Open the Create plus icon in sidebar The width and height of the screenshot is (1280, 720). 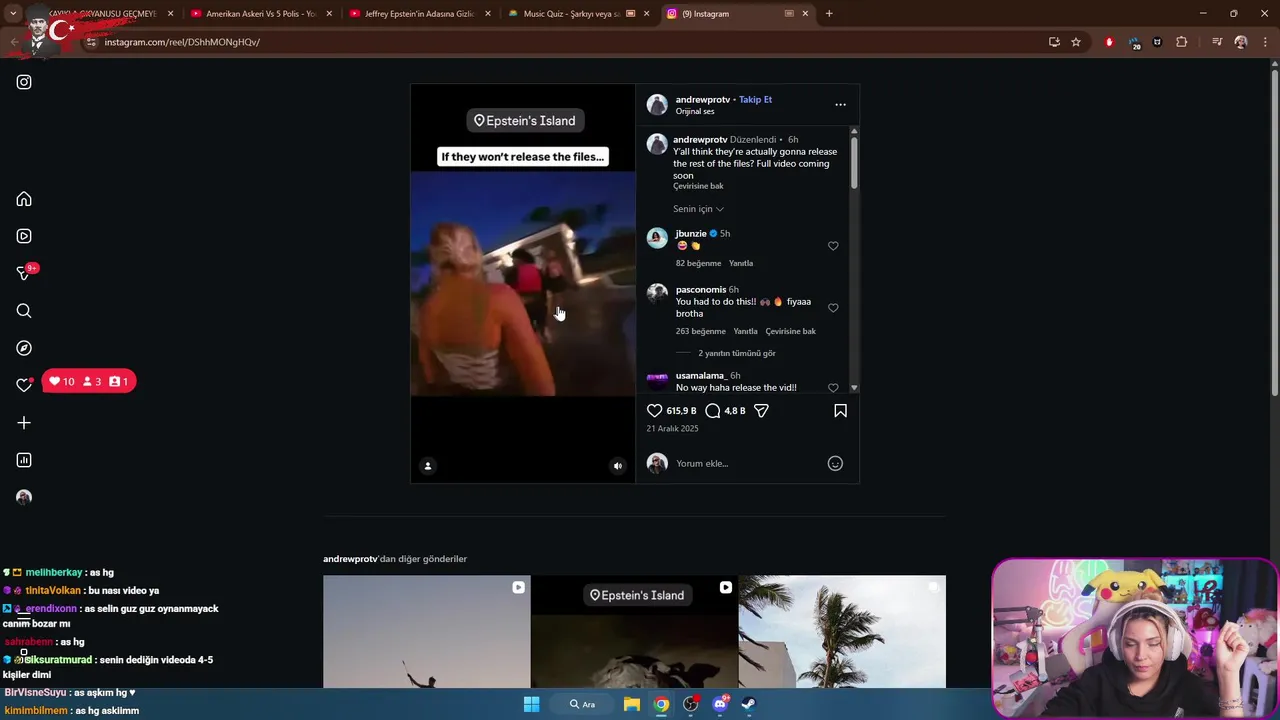pos(24,423)
